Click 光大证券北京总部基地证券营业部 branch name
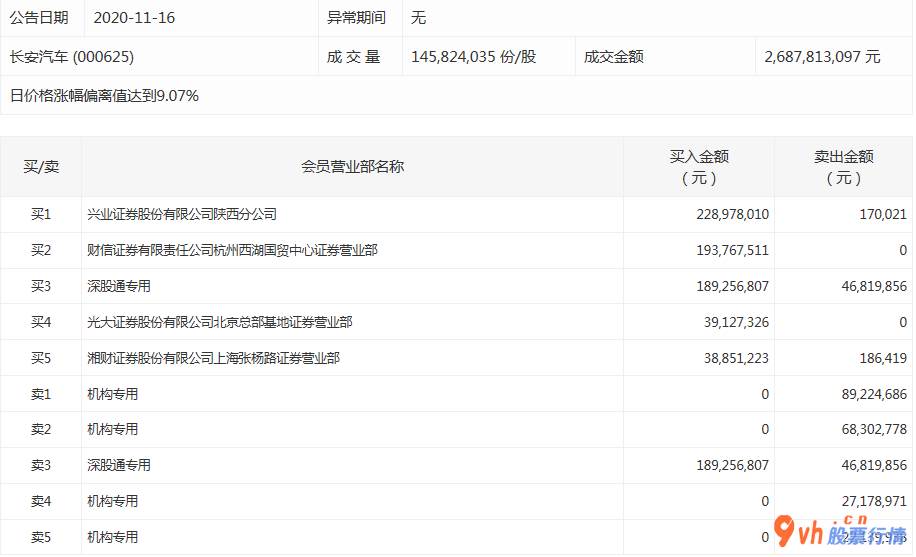Screen dimensions: 916x557 [220, 322]
